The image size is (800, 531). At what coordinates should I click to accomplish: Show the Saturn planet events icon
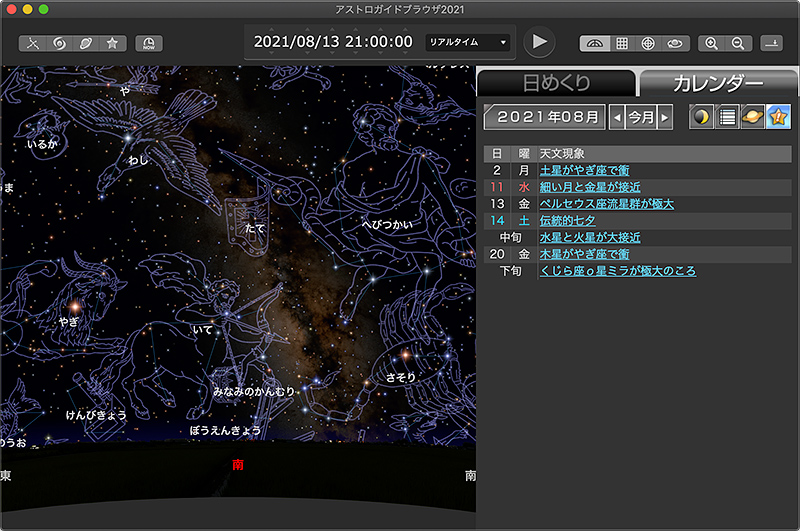753,117
